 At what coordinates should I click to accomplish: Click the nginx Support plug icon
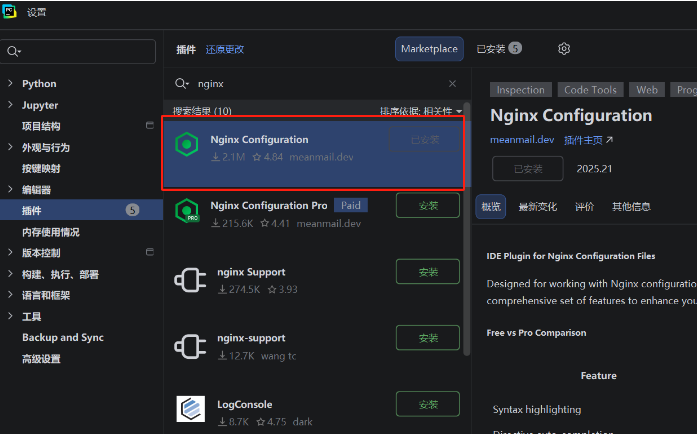pos(190,280)
